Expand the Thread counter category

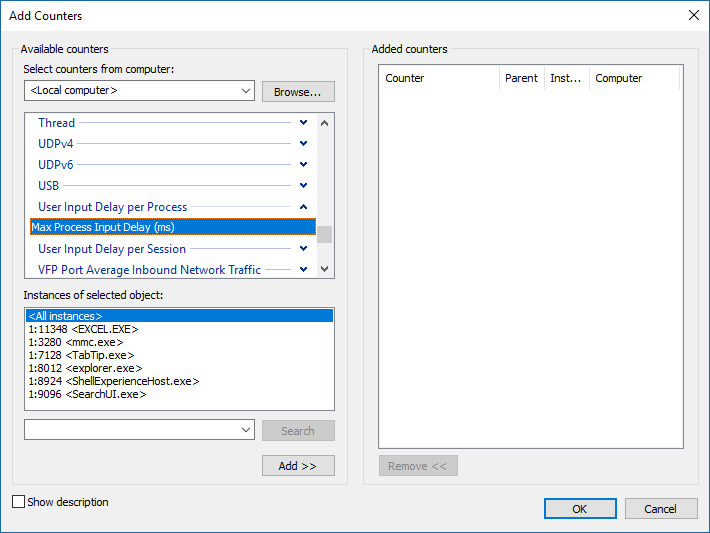tap(303, 123)
